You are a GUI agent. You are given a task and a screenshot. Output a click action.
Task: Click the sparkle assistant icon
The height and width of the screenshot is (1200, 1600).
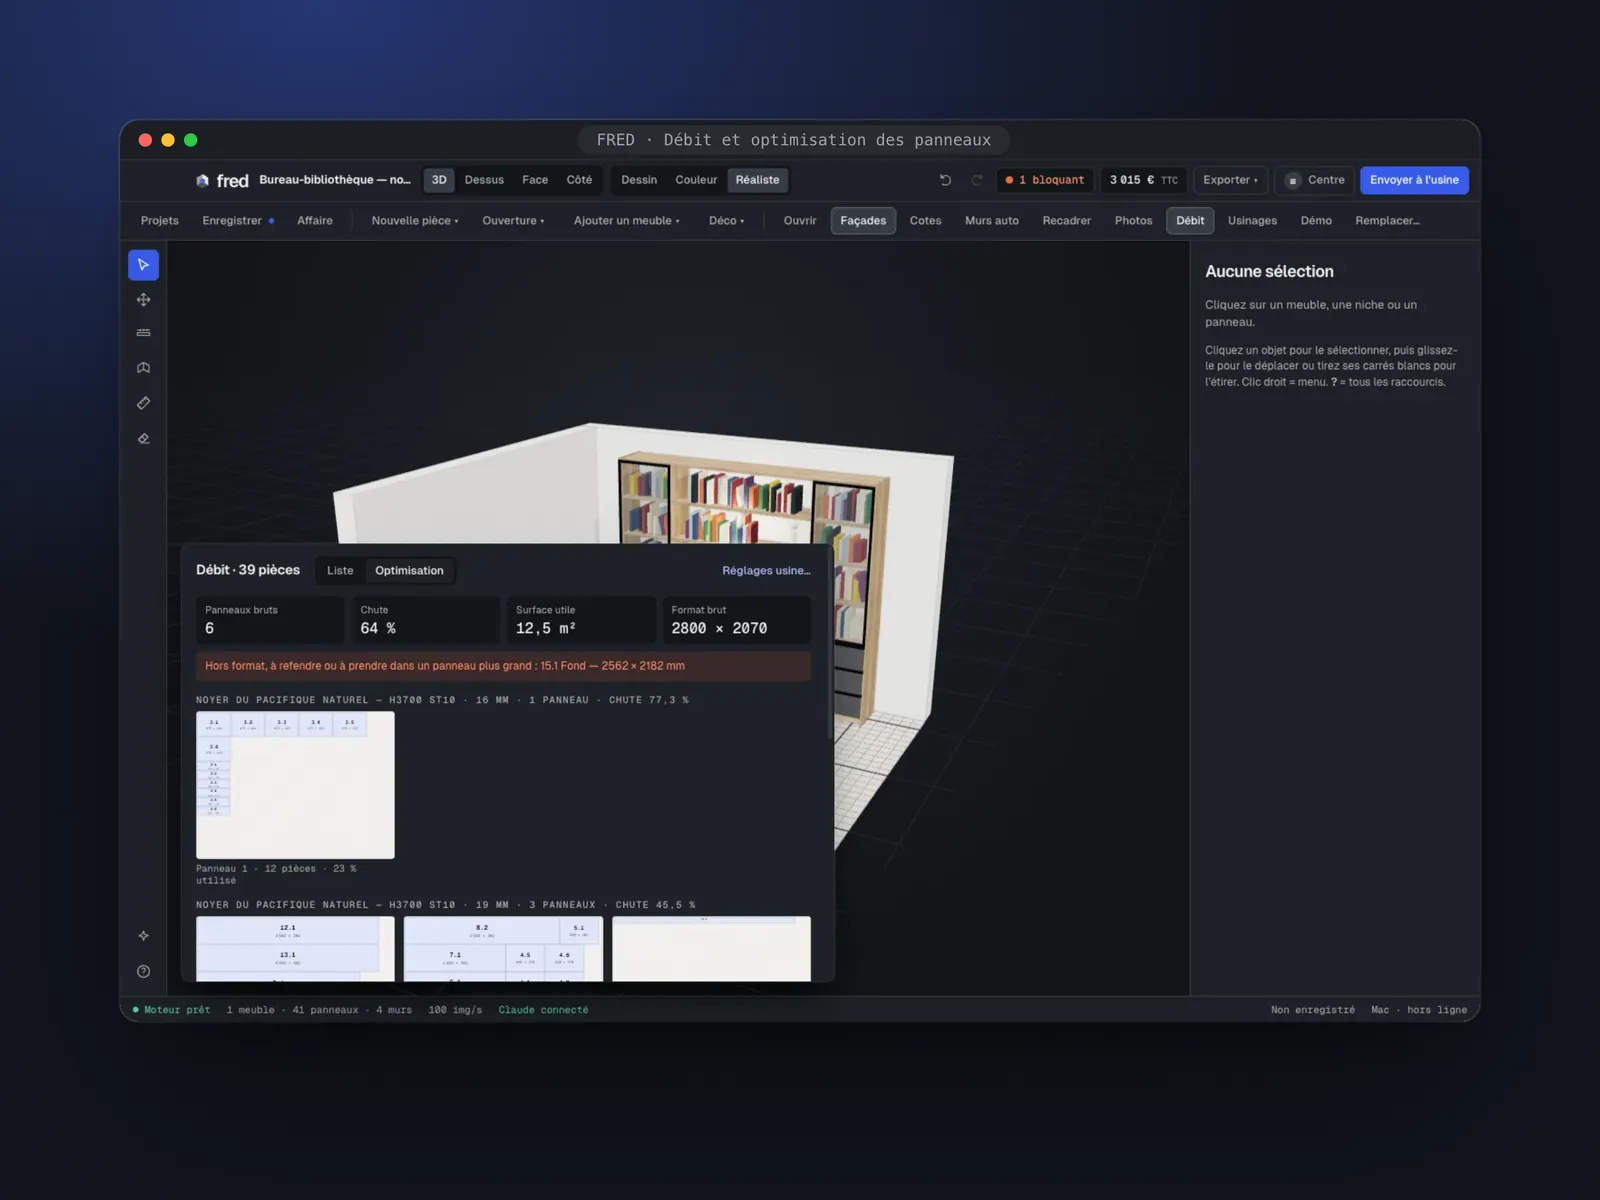pos(143,936)
